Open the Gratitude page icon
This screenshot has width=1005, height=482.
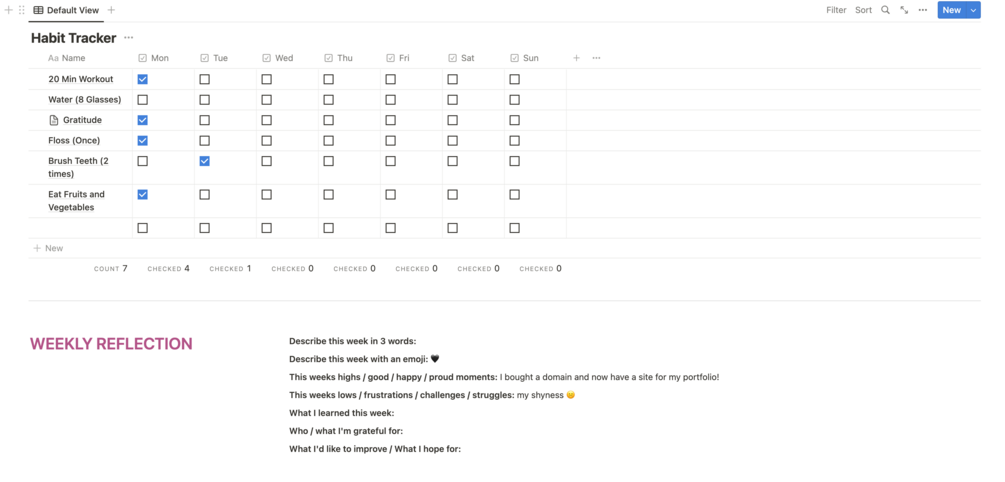point(54,120)
